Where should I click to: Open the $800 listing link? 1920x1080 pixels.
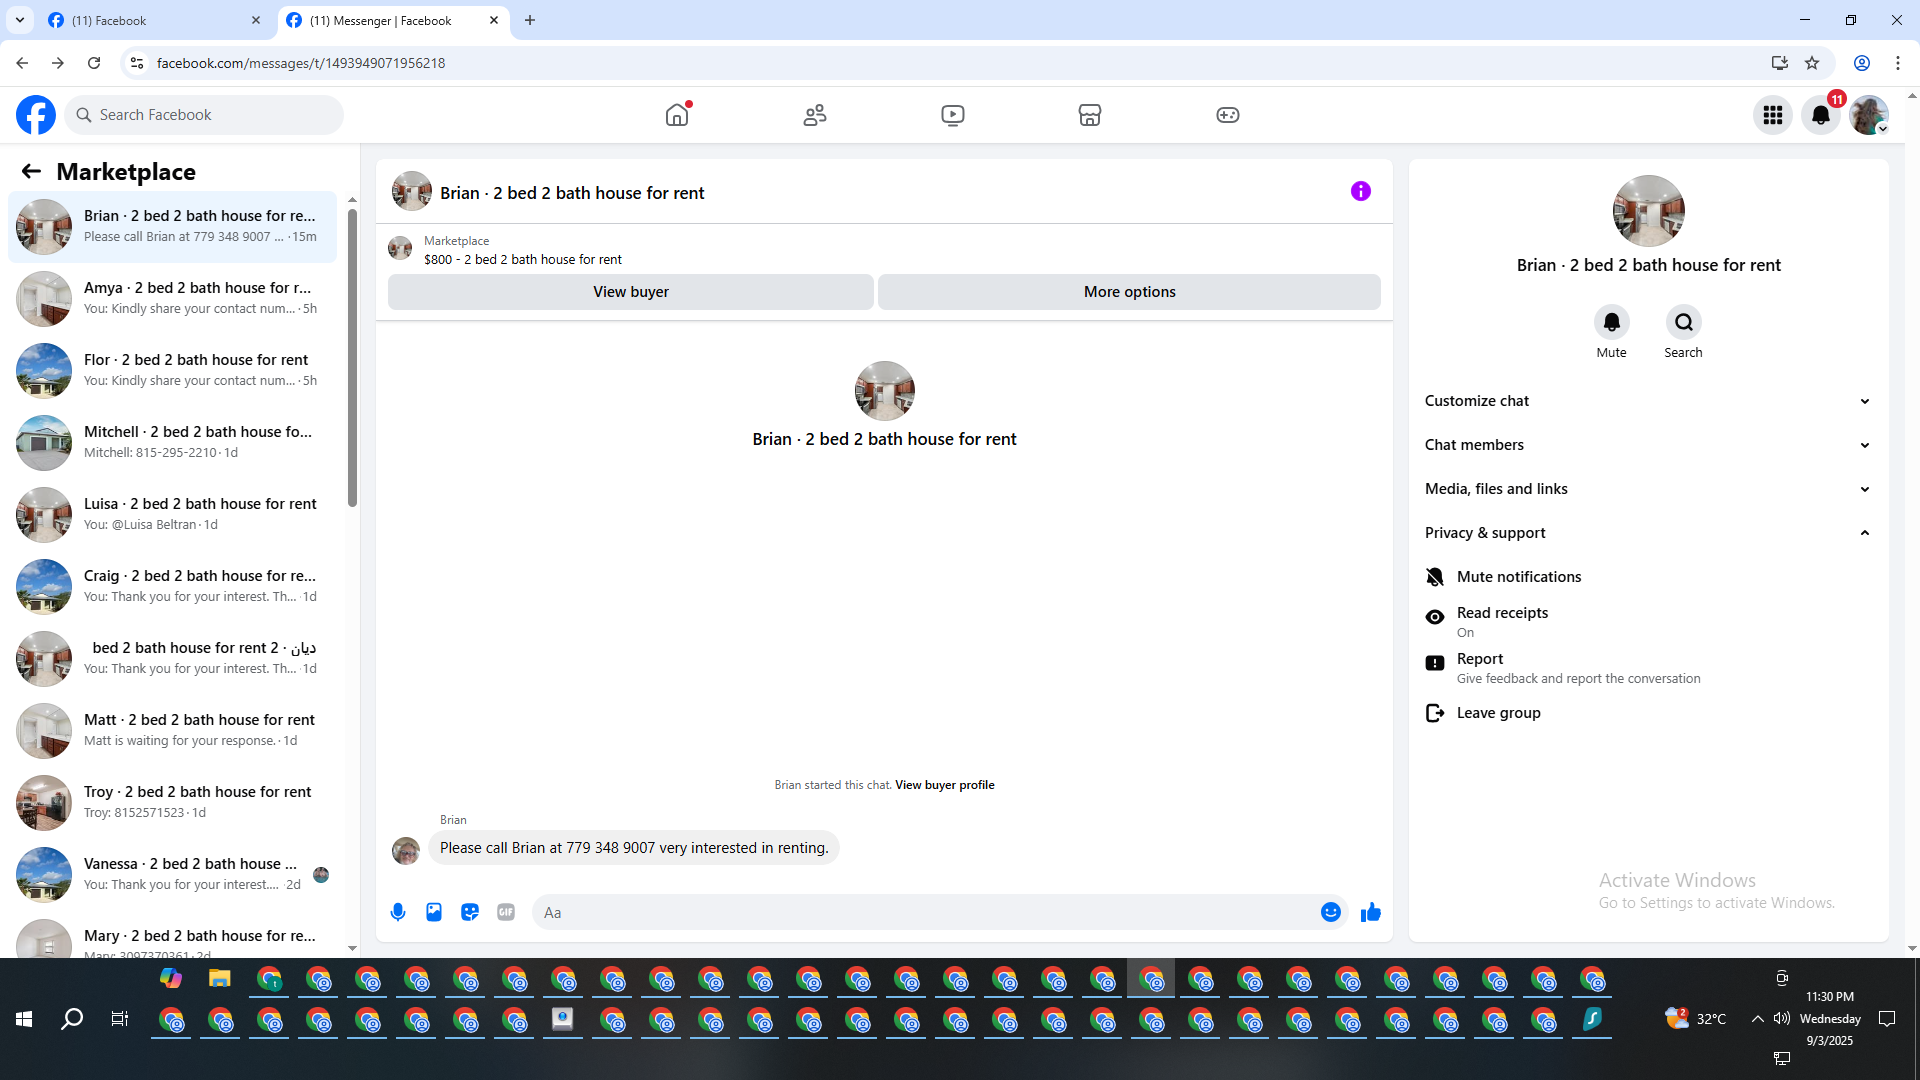coord(523,259)
